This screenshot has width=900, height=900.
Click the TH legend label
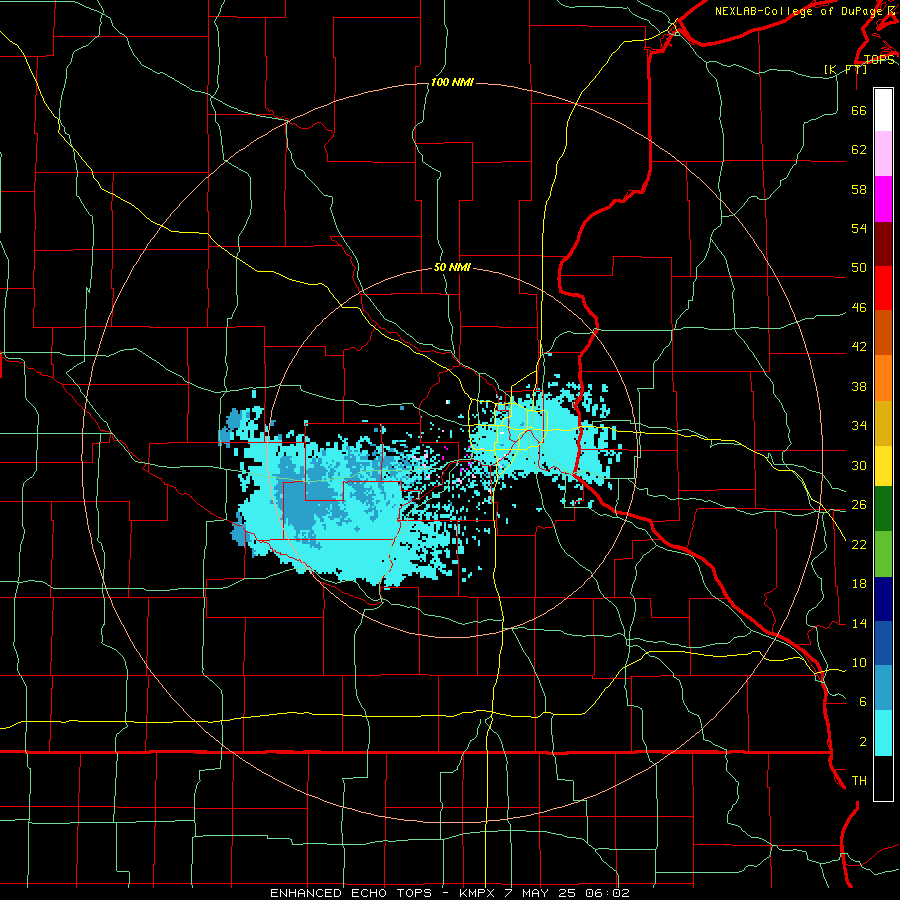tap(859, 780)
